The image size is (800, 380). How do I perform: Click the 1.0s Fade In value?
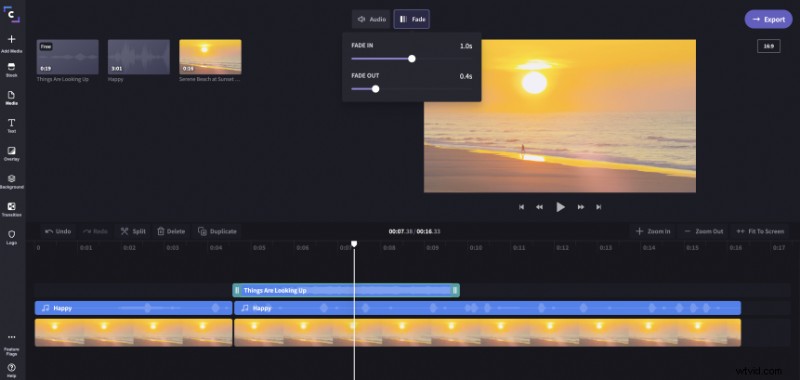click(x=466, y=46)
